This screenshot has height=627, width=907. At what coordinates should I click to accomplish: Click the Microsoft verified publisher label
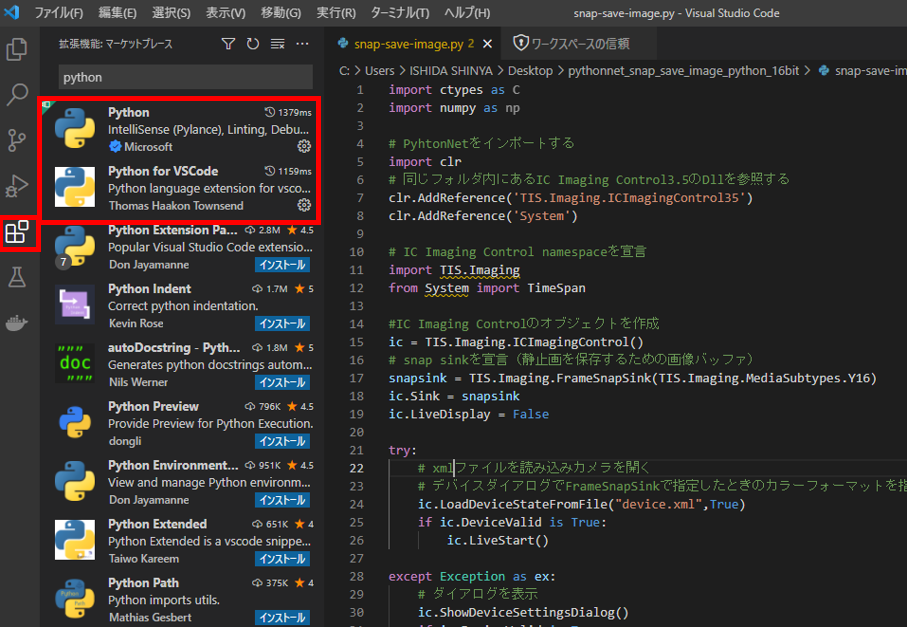[x=148, y=147]
